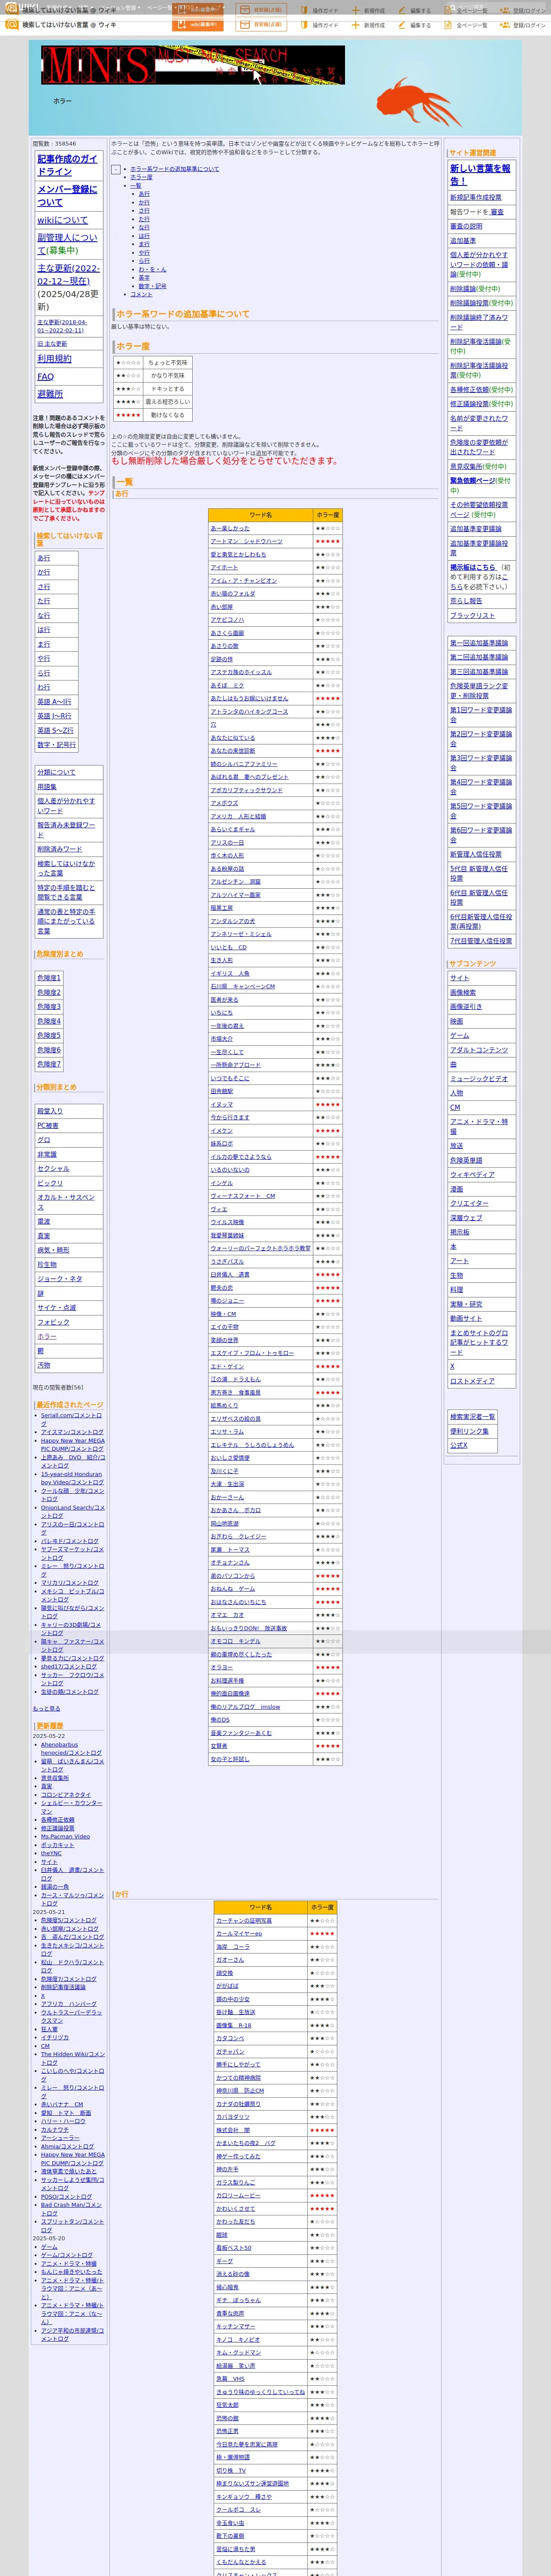Jump to ホラー度 in table of contents
The height and width of the screenshot is (2576, 551).
[142, 177]
